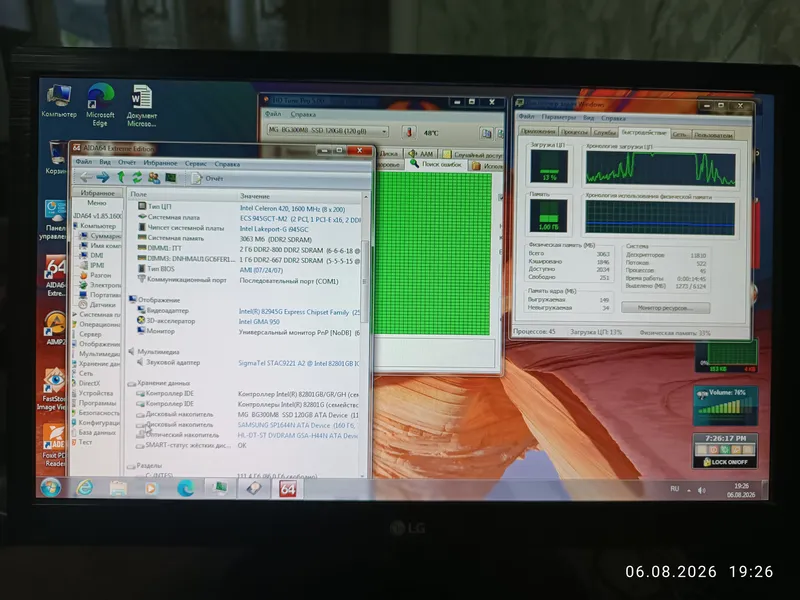This screenshot has width=800, height=600.
Task: Collapse the Компьютер tree node in AIDA64
Action: (x=76, y=226)
